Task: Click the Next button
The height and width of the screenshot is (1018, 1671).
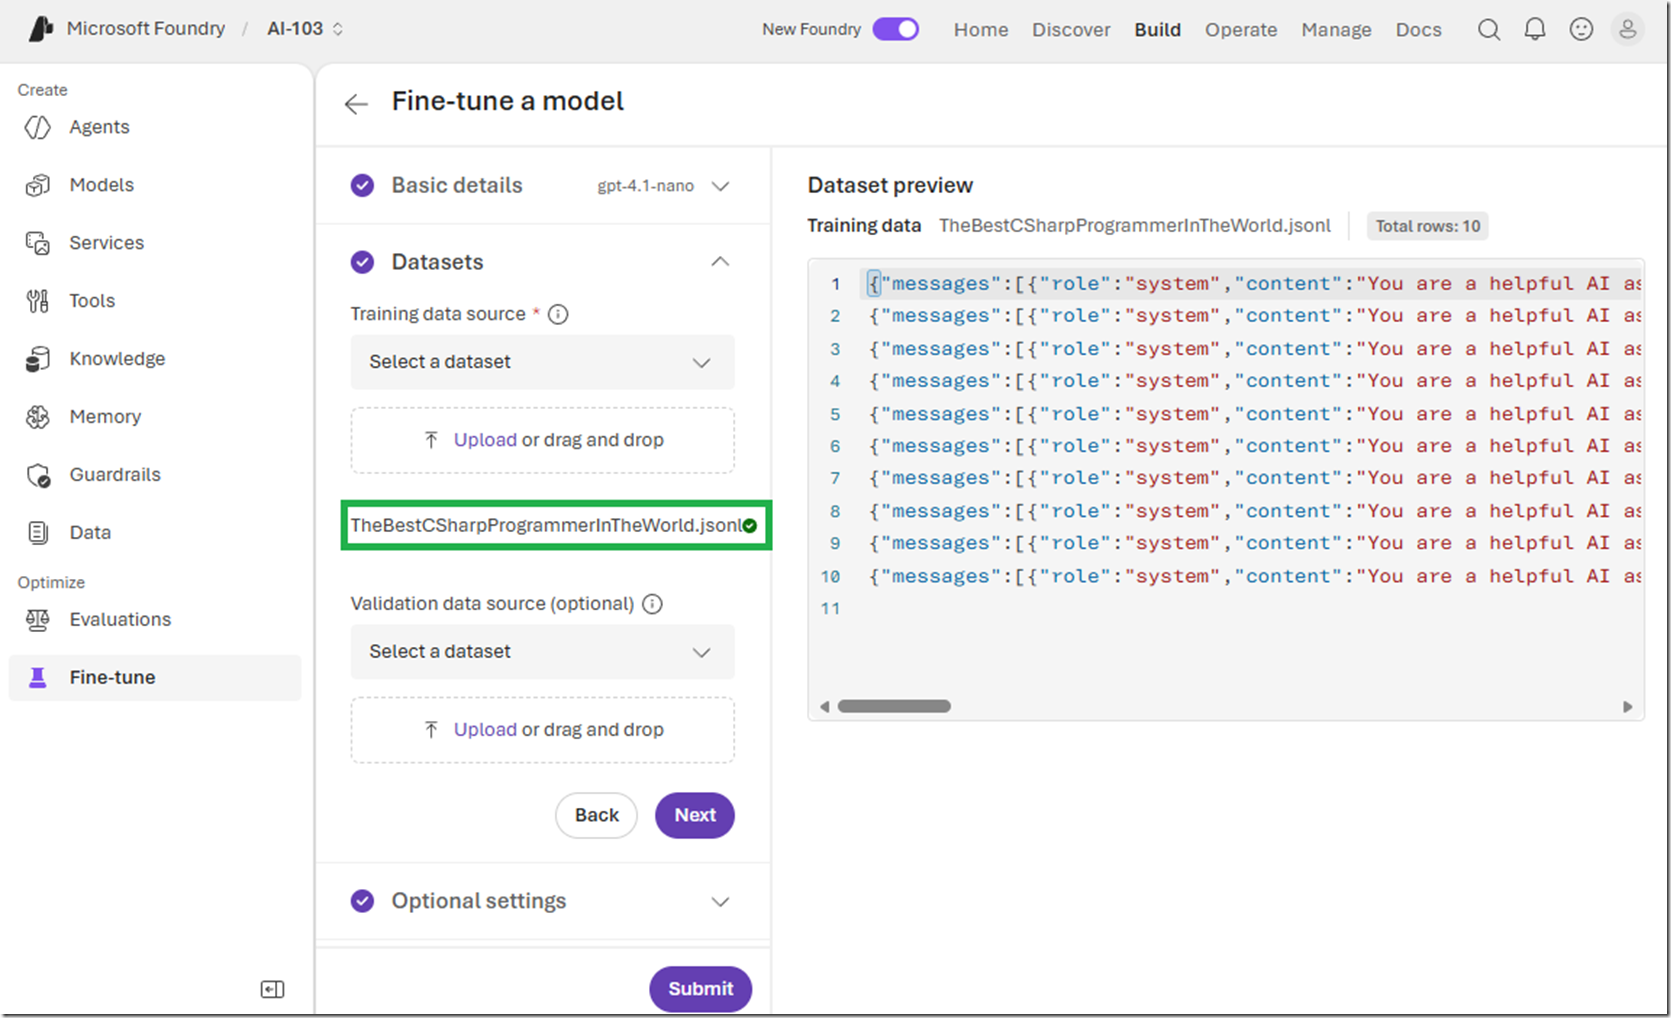Action: tap(695, 815)
